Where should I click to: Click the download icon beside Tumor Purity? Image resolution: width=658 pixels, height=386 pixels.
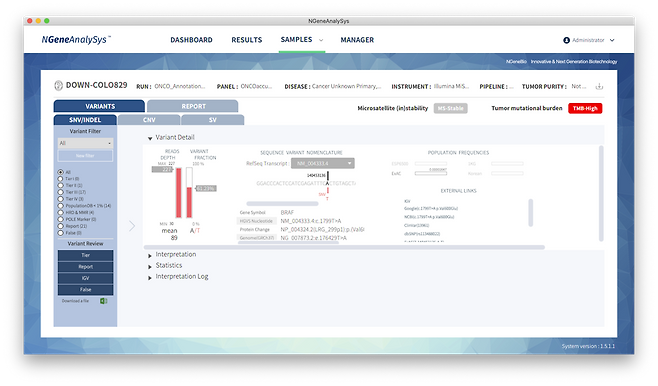click(x=599, y=86)
